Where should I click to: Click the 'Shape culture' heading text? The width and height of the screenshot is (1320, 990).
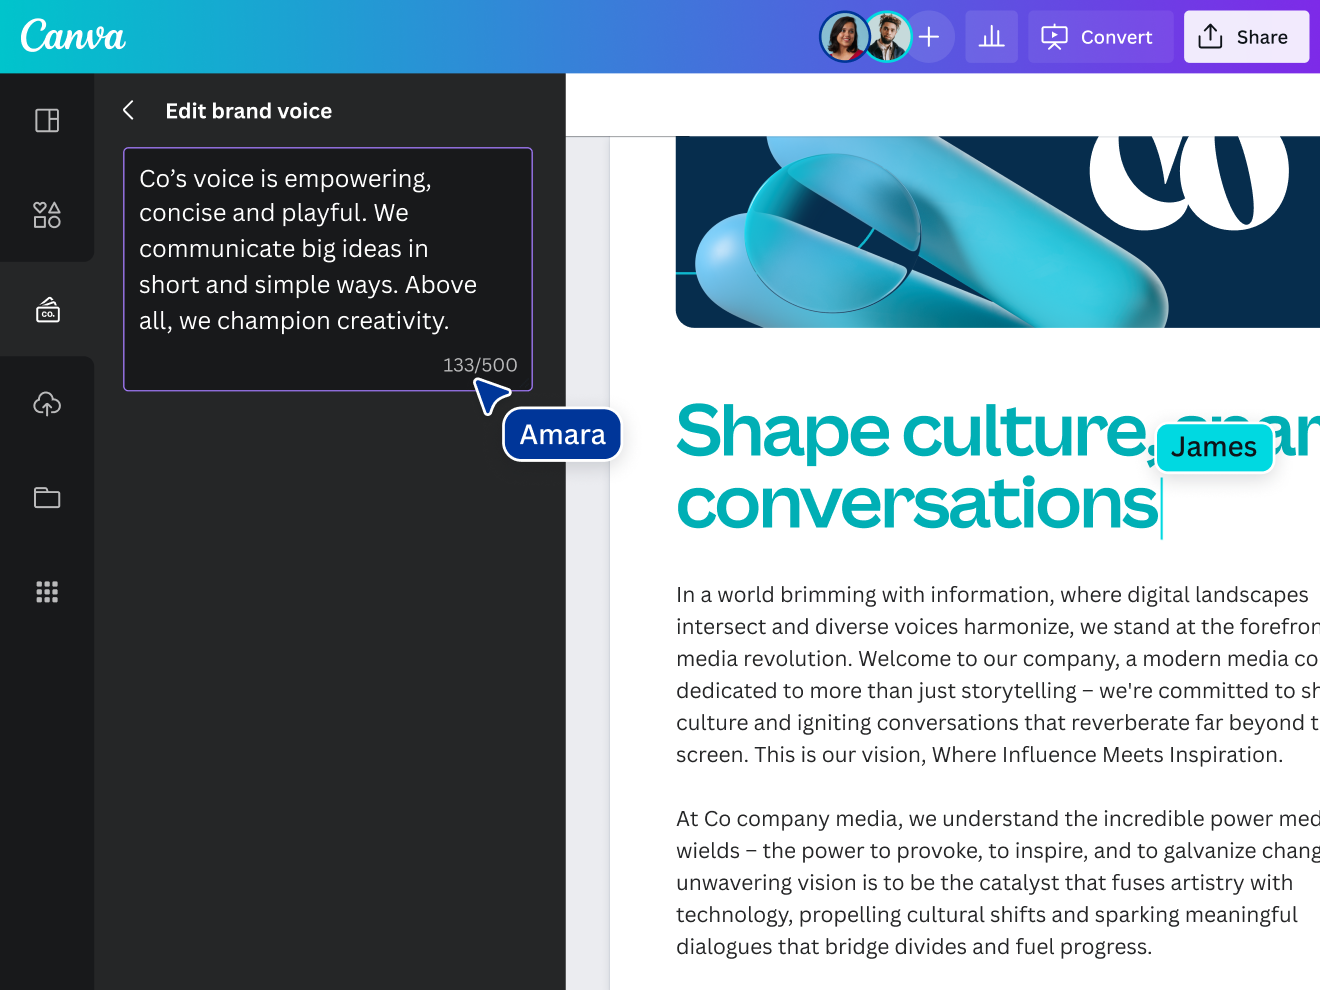tap(910, 432)
